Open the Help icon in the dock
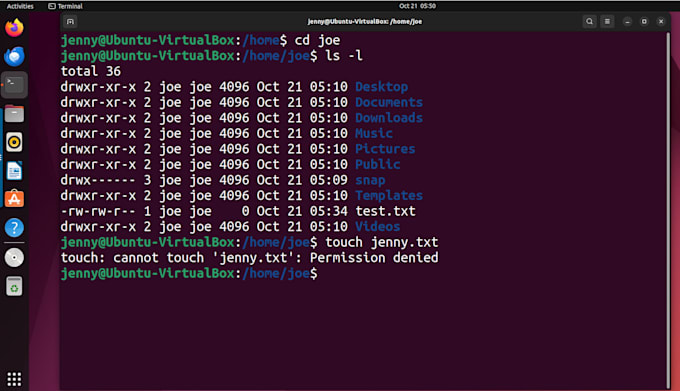The height and width of the screenshot is (391, 680). tap(14, 227)
